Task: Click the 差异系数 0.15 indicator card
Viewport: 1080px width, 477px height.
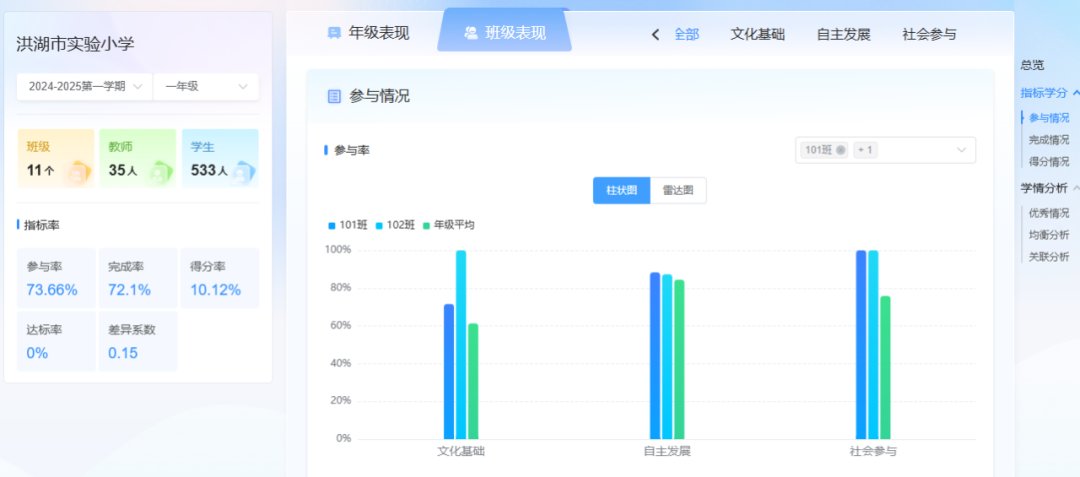Action: (x=138, y=341)
